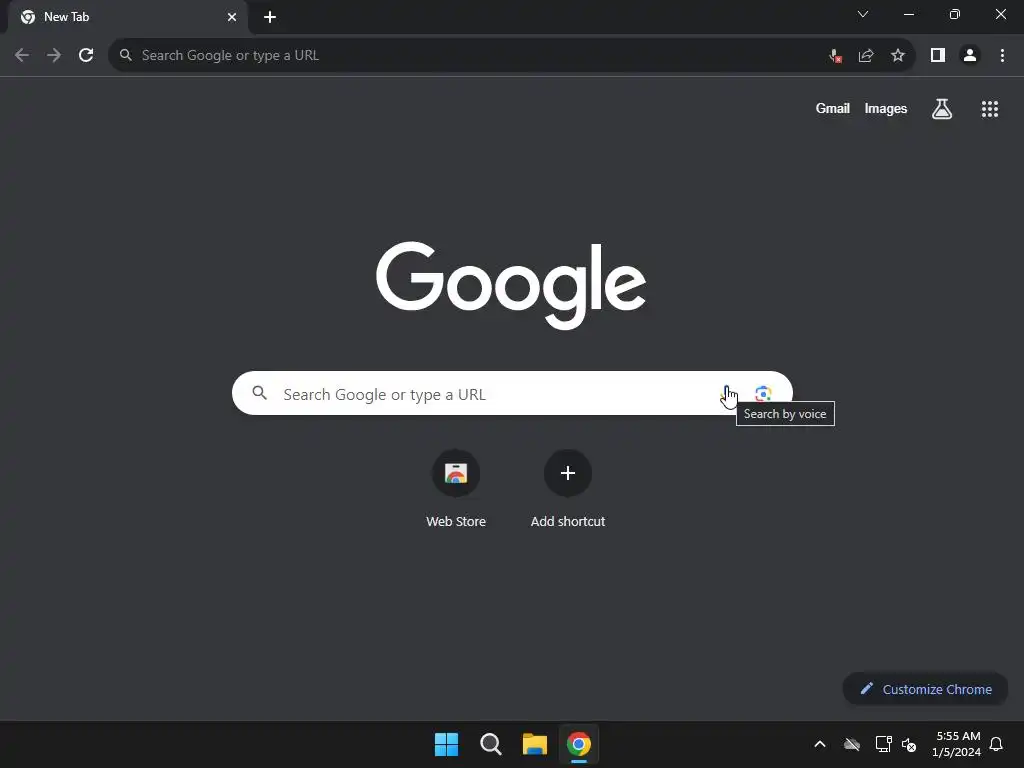Open the Chrome three-dot menu
This screenshot has height=768, width=1024.
tap(1002, 56)
